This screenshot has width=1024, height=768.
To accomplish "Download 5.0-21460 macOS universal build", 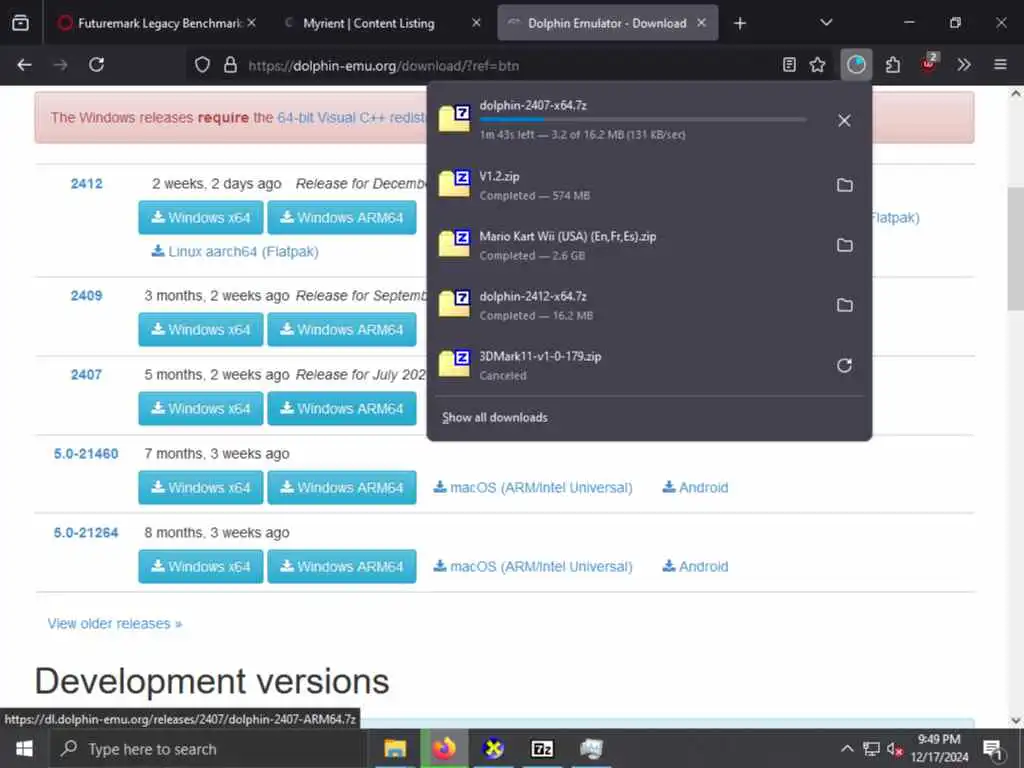I will (533, 487).
